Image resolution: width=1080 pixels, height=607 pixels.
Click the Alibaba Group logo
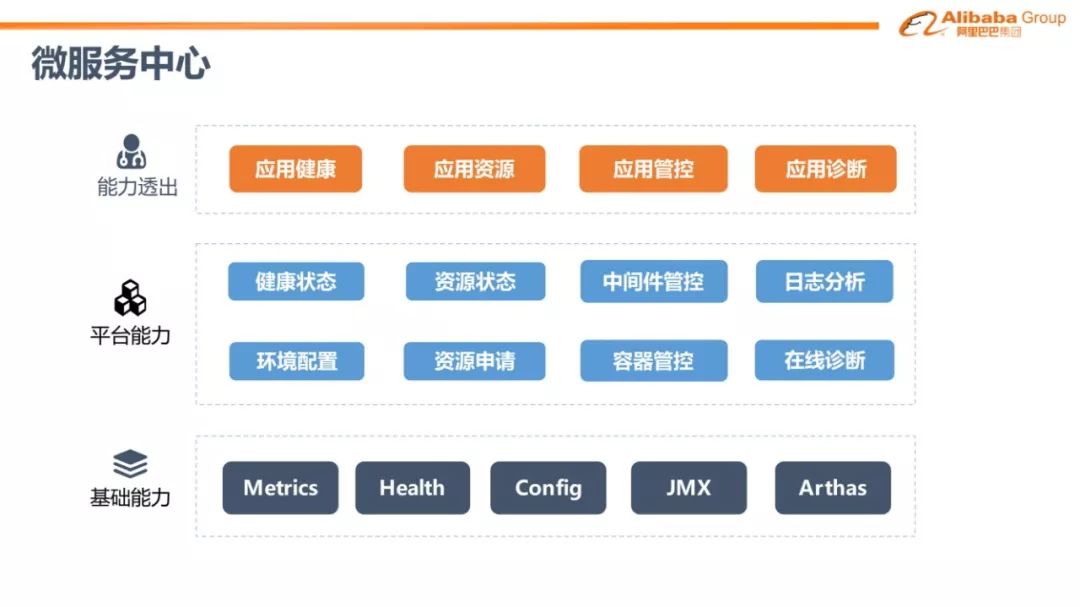coord(981,24)
